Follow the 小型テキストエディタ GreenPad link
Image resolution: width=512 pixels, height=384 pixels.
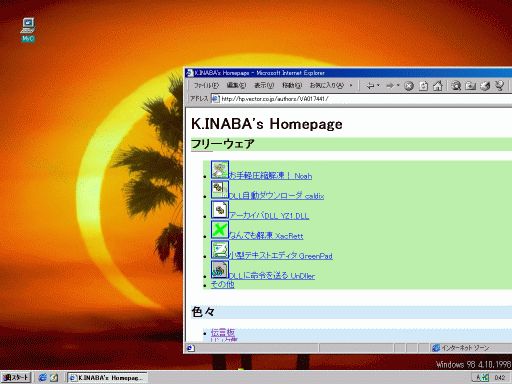281,255
